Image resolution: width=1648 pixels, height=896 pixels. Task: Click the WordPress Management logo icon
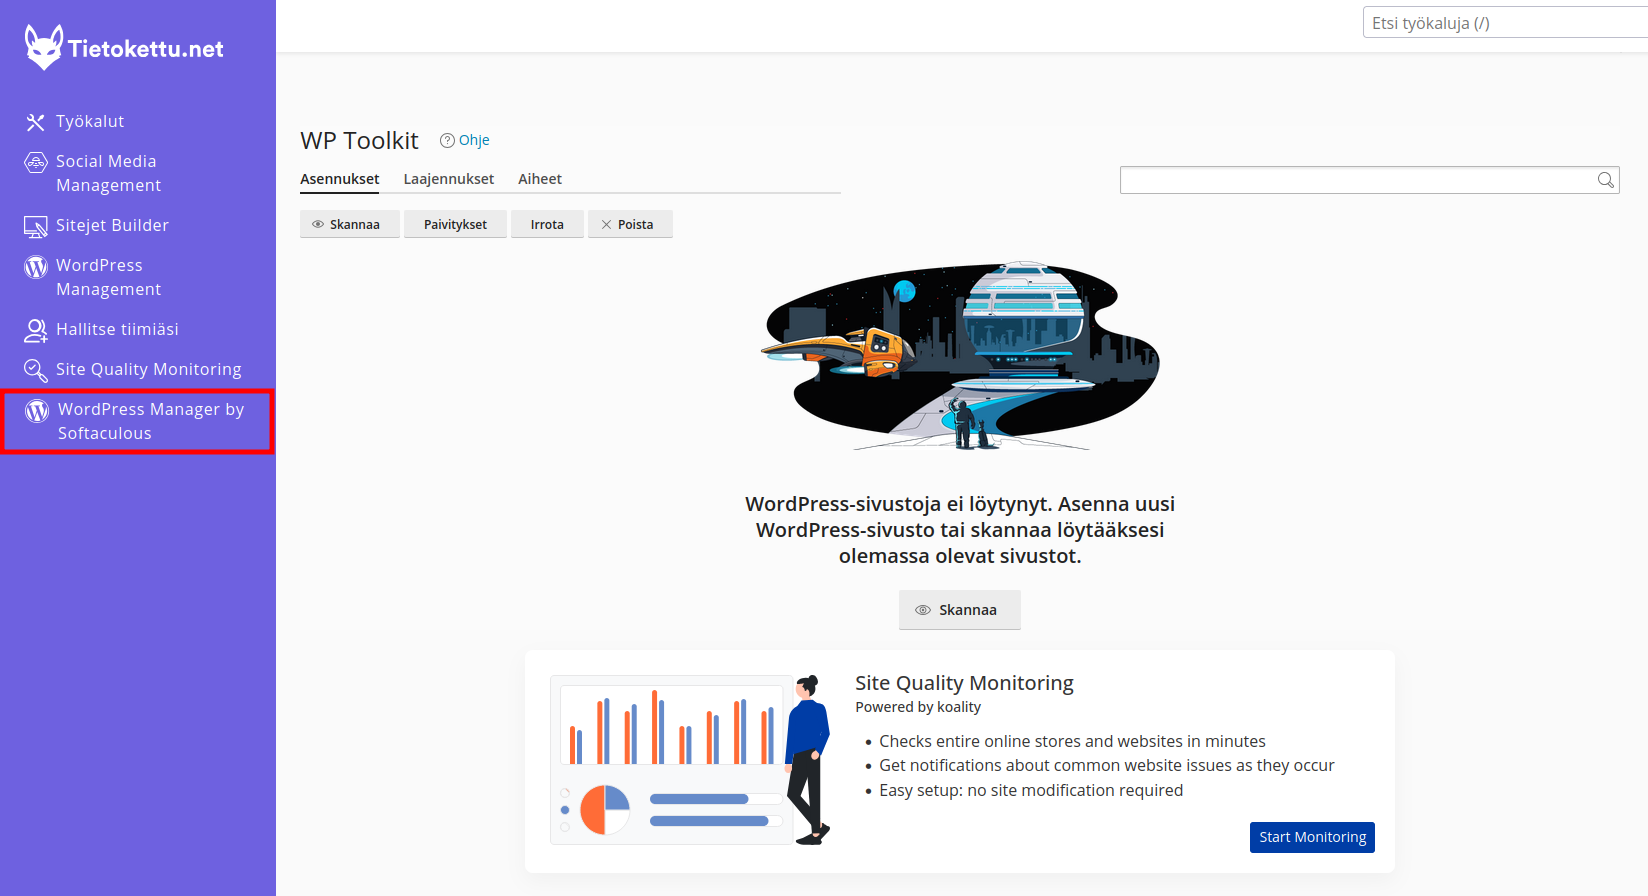coord(36,267)
